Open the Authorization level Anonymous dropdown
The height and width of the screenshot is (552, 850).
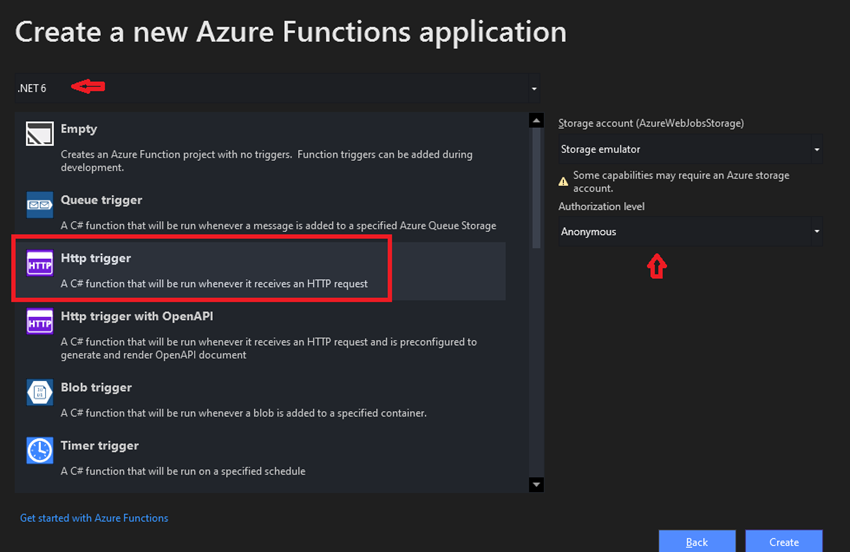point(690,232)
